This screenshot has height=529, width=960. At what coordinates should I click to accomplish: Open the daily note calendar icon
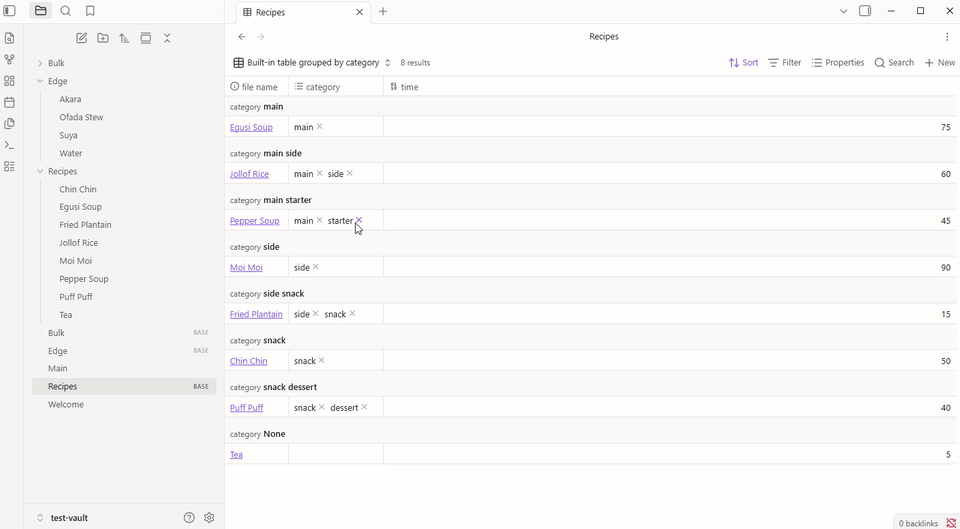pyautogui.click(x=9, y=102)
